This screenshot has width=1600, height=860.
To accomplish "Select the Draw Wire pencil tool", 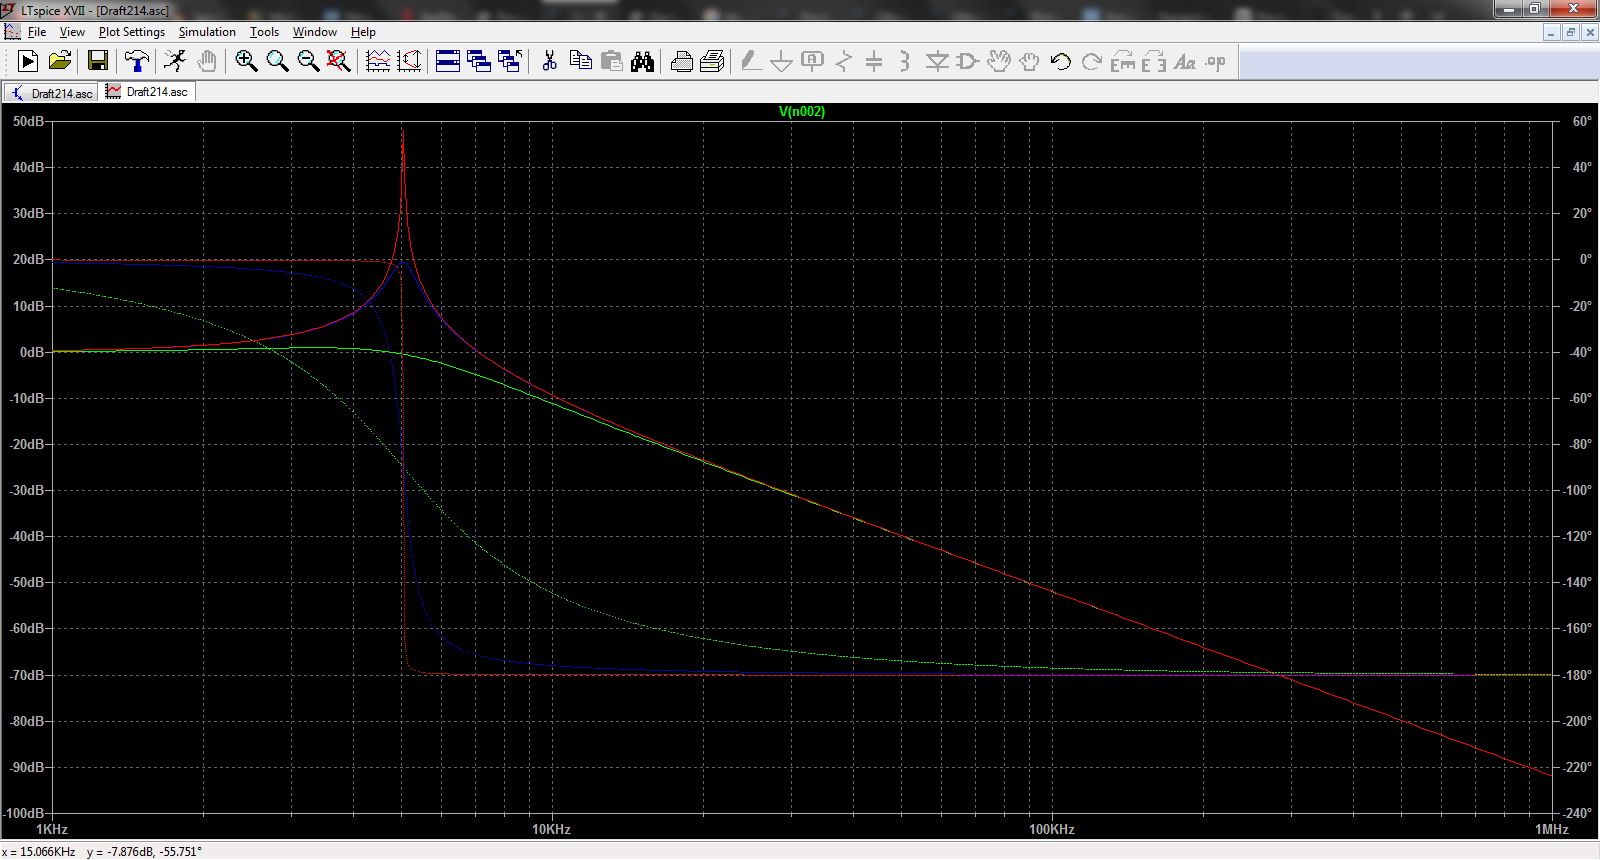I will click(750, 61).
